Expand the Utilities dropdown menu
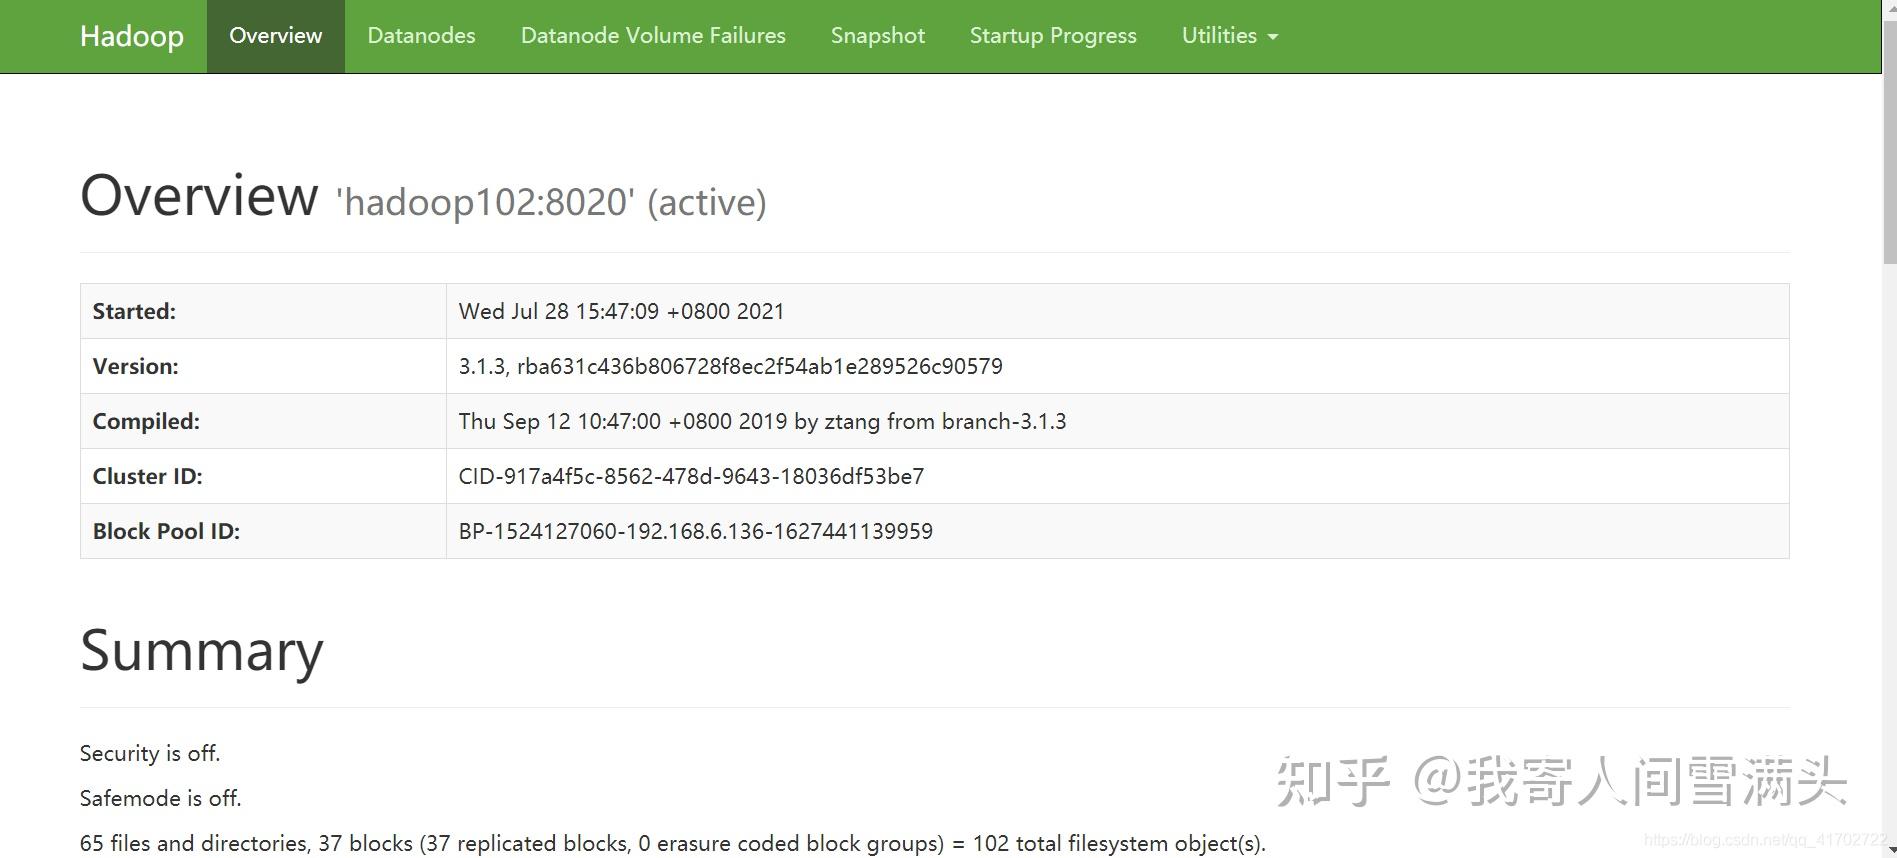The image size is (1897, 858). point(1230,36)
